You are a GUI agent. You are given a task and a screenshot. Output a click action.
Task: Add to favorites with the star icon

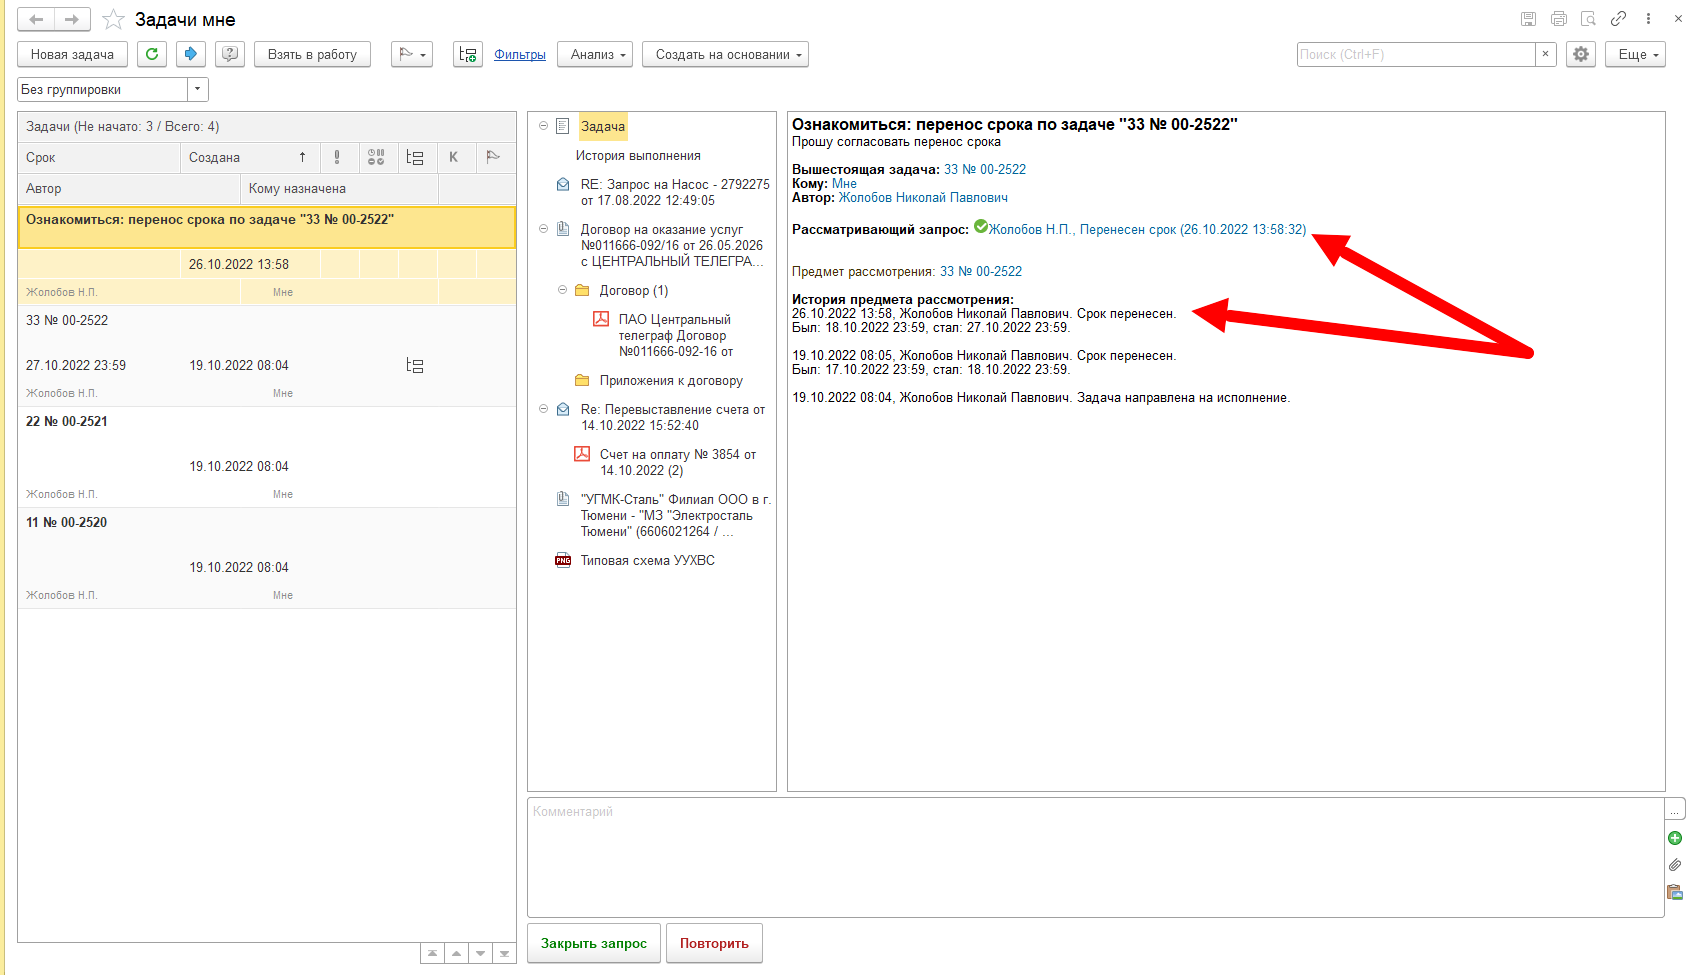114,19
